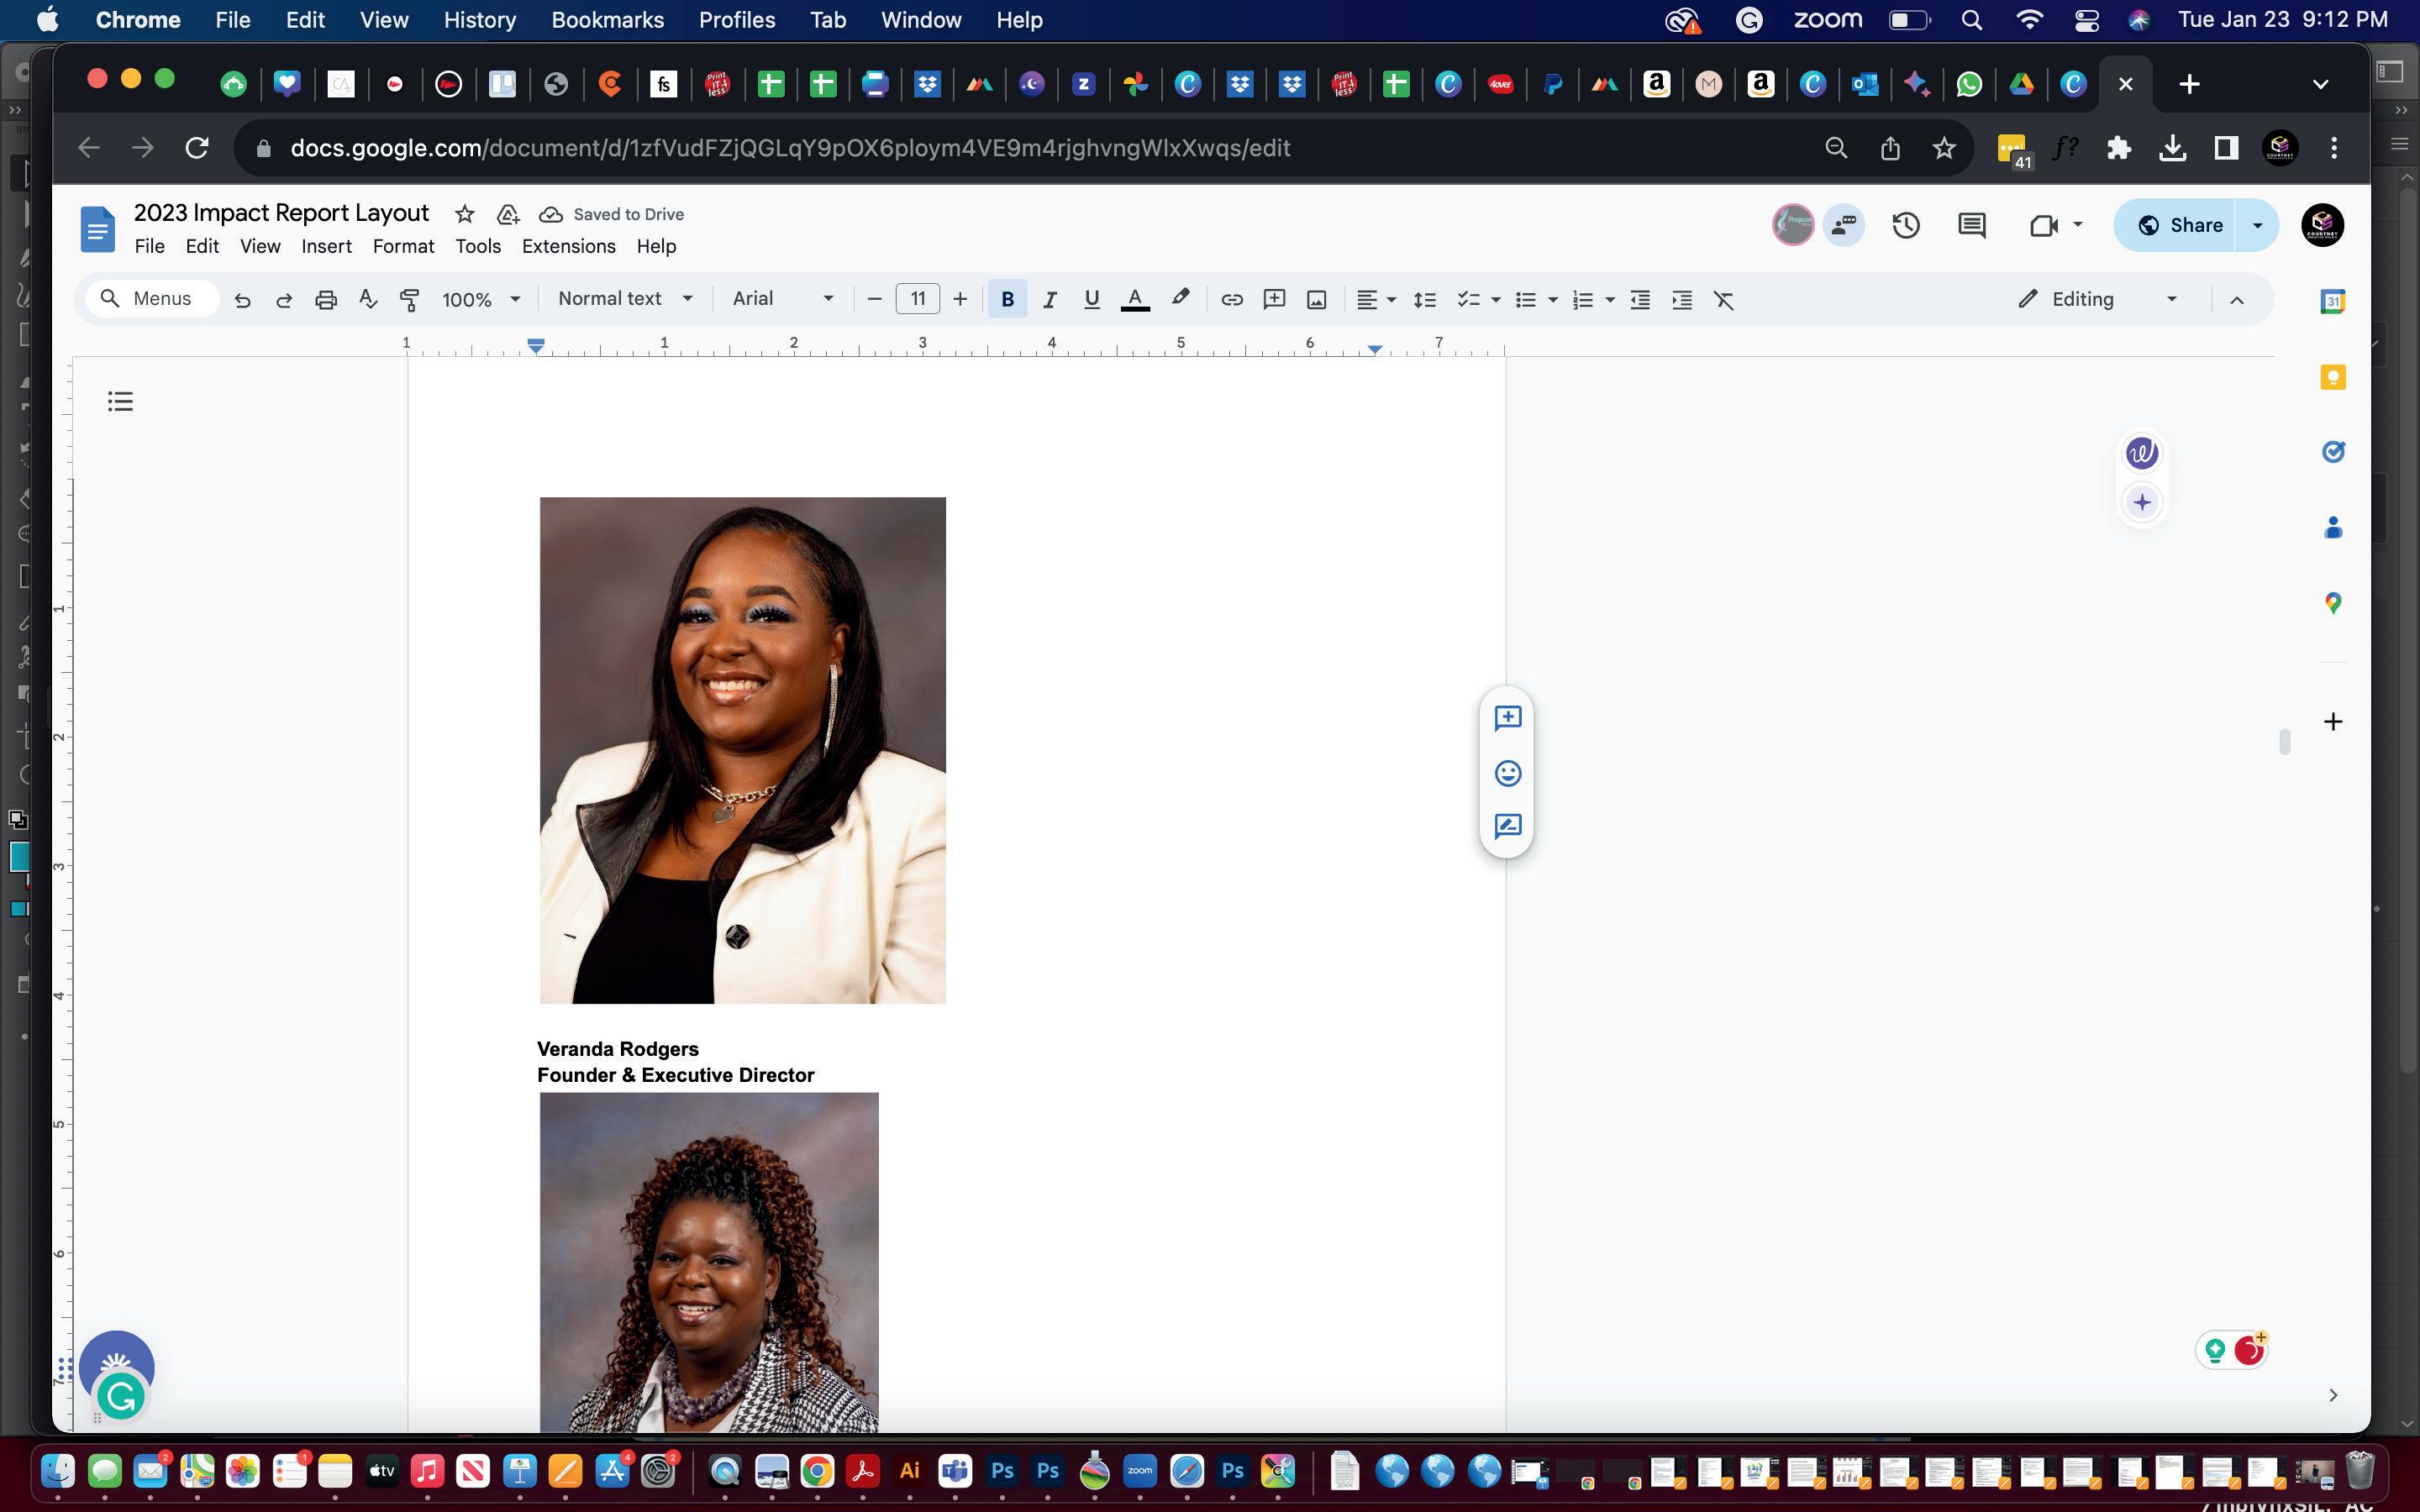Open the Extensions menu

pos(568,246)
